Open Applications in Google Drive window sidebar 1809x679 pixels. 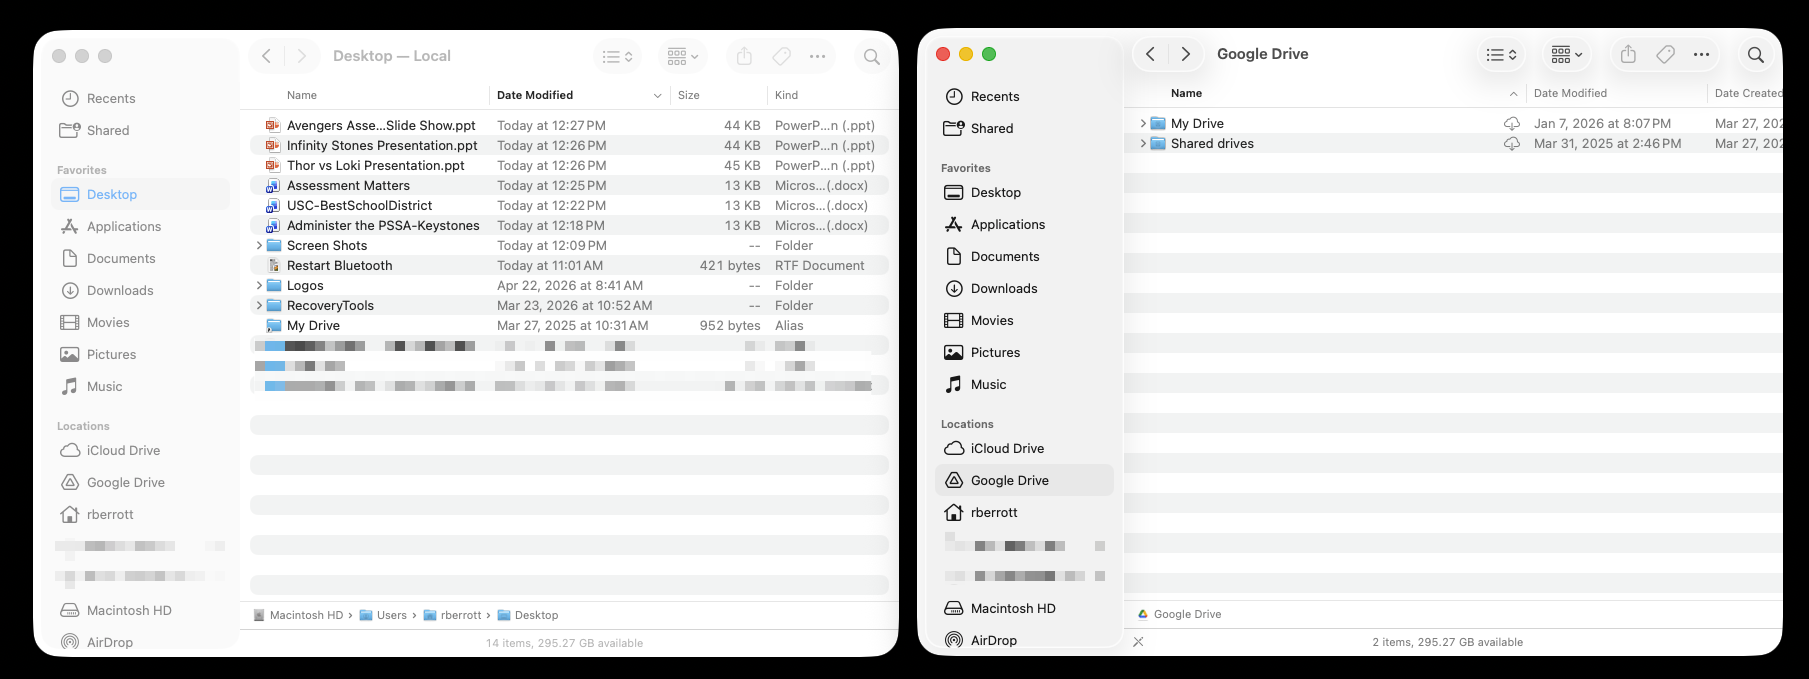pos(1024,224)
